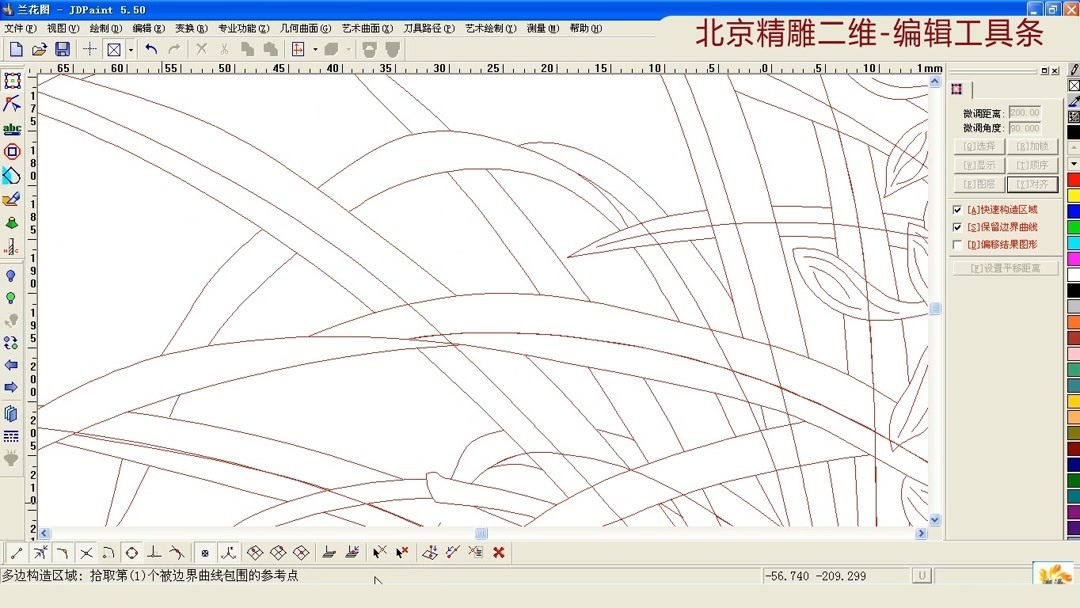Uncheck the [S]保留边界曲线 checkbox
1080x608 pixels.
coord(957,227)
